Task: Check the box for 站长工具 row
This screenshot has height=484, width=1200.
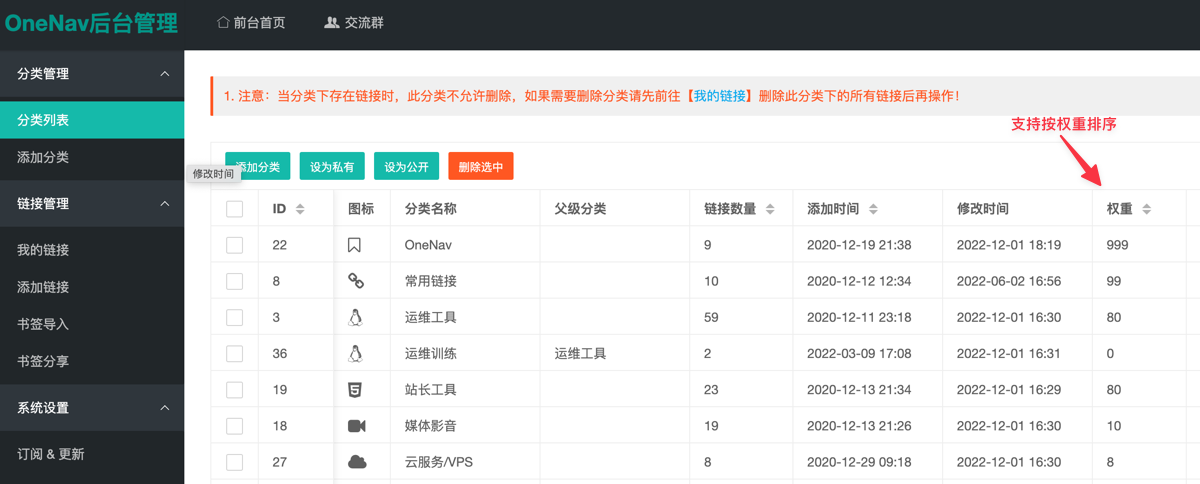Action: click(235, 389)
